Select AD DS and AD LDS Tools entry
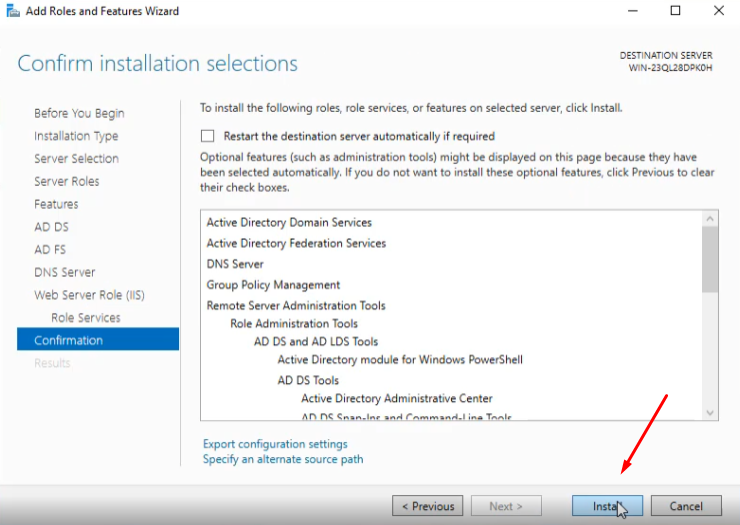 (x=316, y=341)
